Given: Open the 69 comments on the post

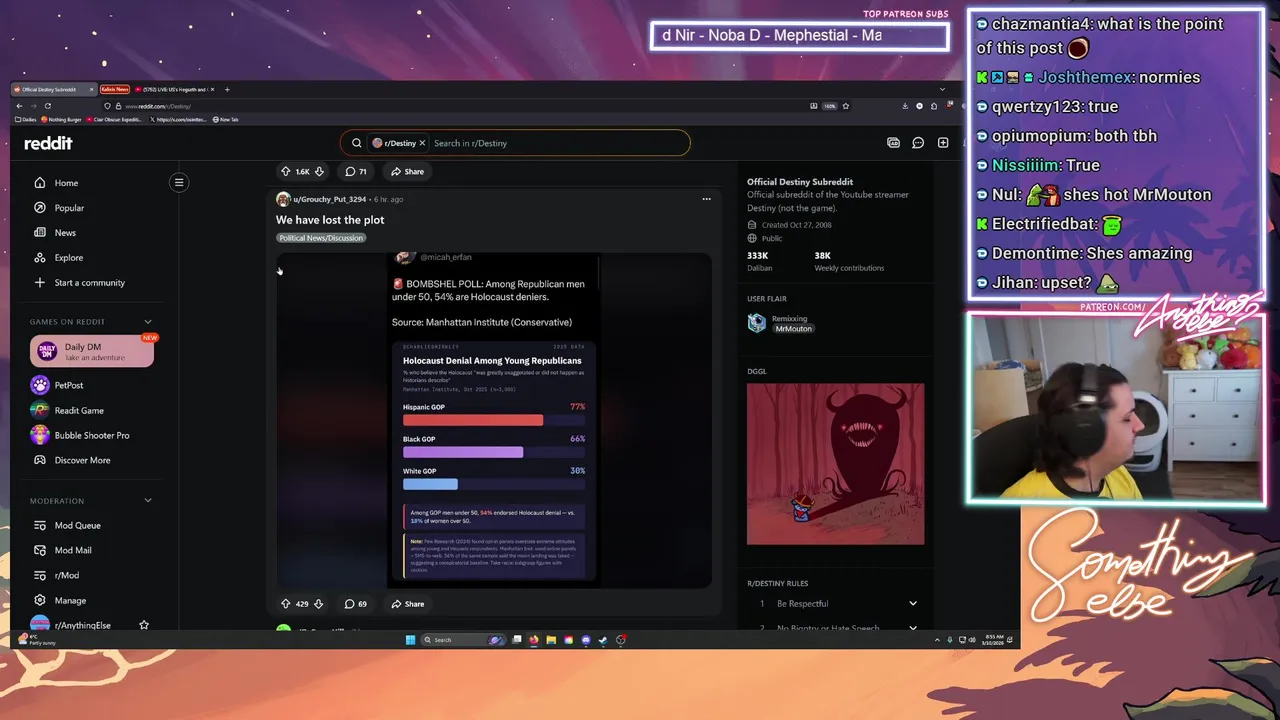Looking at the screenshot, I should click(355, 604).
